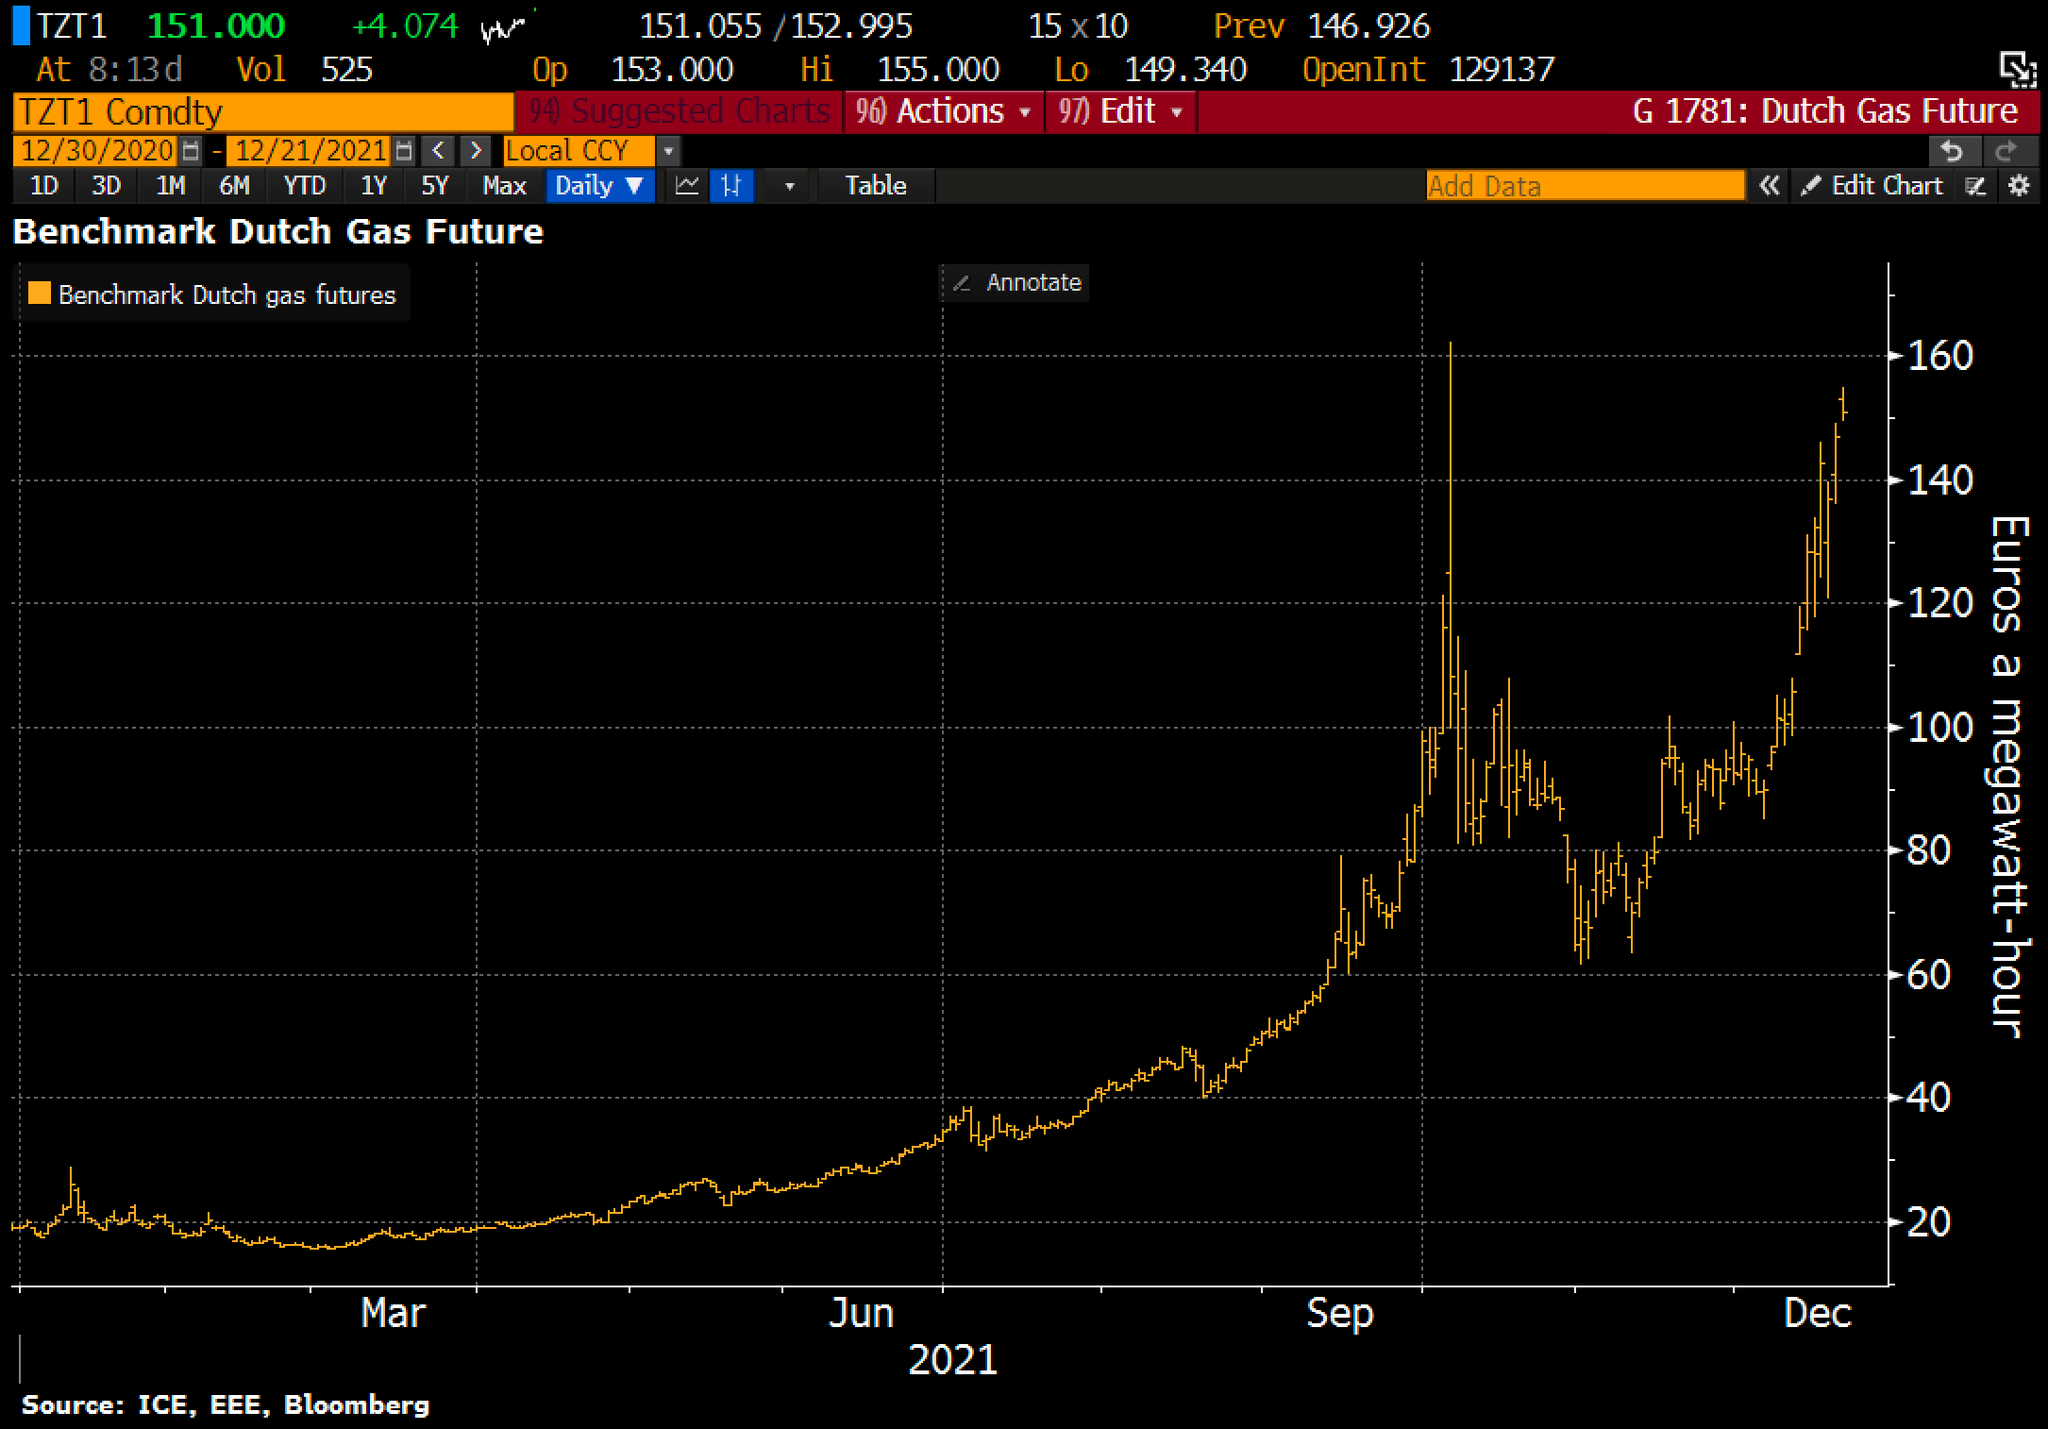Viewport: 2048px width, 1429px height.
Task: Toggle the Annotate mode on chart
Action: [1017, 283]
